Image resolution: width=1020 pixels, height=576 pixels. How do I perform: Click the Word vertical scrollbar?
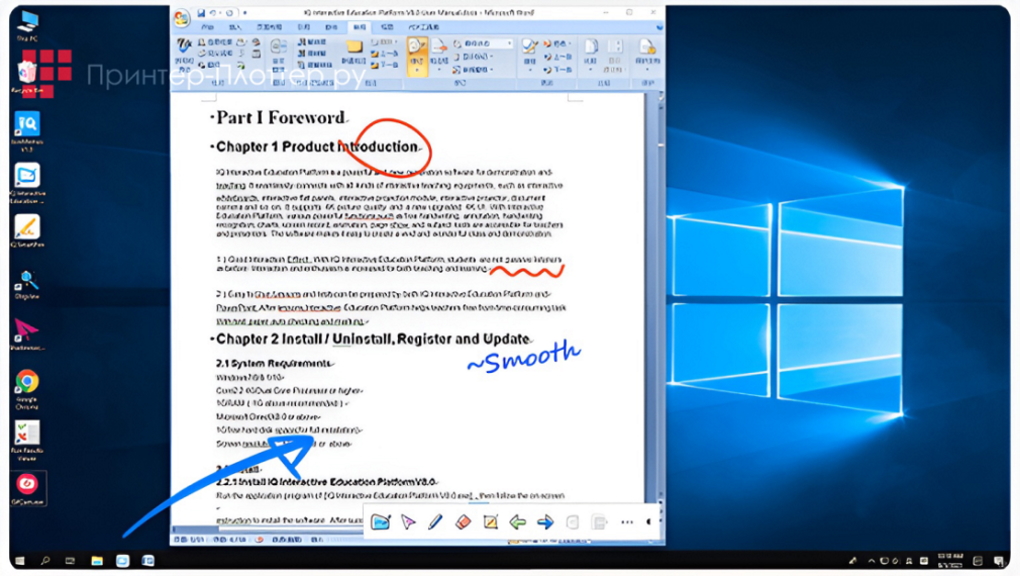[656, 300]
